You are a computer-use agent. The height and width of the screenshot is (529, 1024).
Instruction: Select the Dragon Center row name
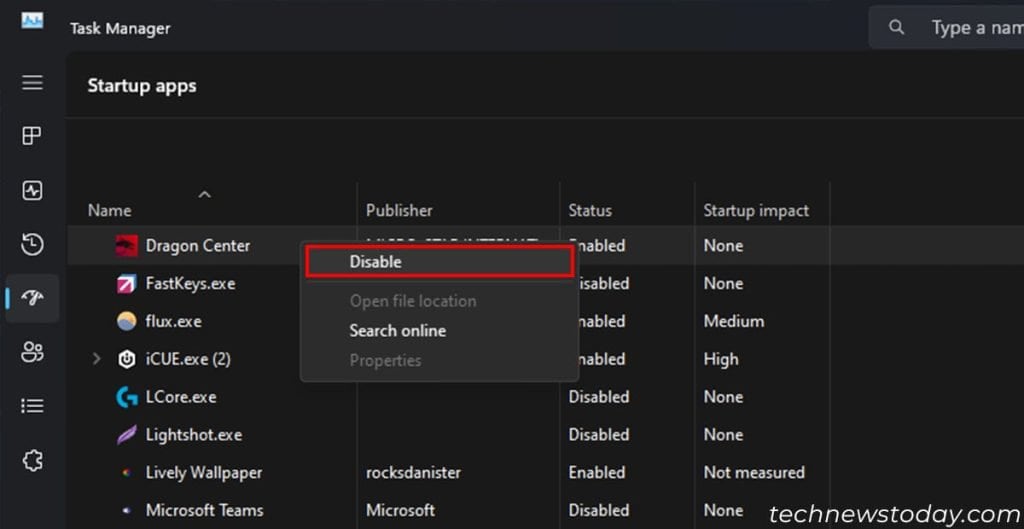(198, 246)
